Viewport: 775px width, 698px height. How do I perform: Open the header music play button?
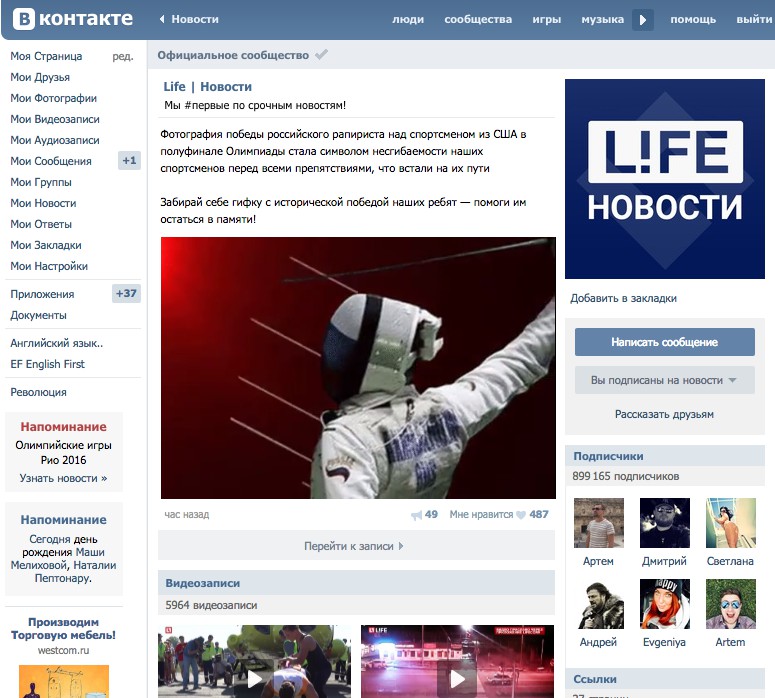(643, 20)
